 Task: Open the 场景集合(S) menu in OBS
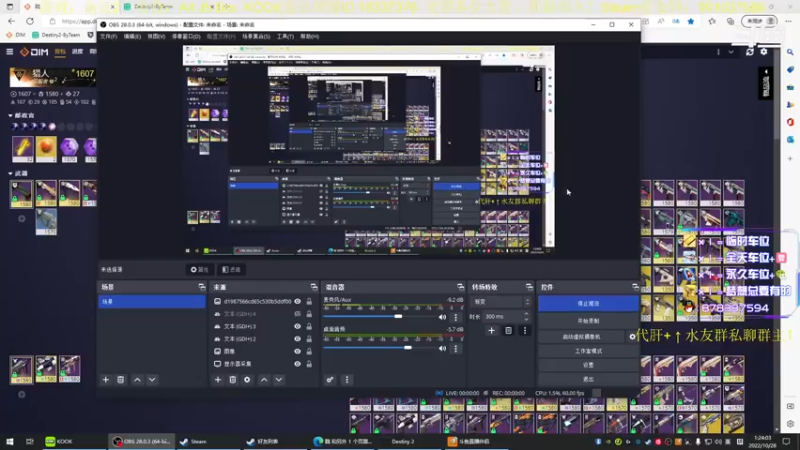coord(256,37)
